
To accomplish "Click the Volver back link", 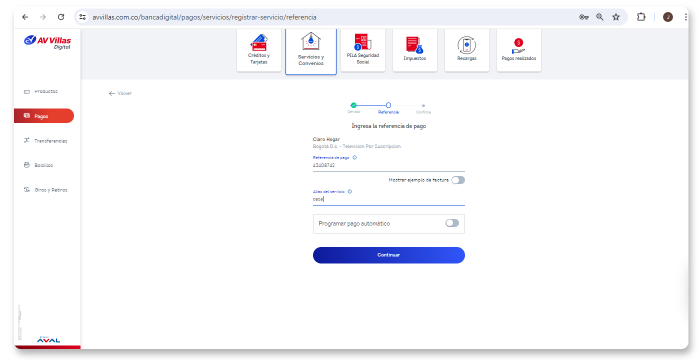I will tap(120, 93).
